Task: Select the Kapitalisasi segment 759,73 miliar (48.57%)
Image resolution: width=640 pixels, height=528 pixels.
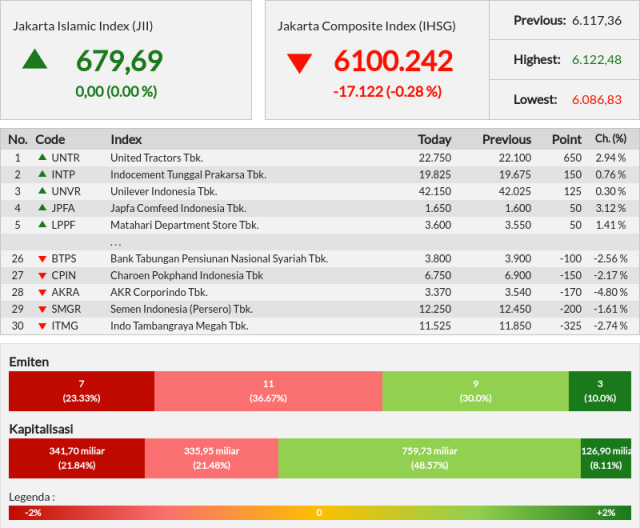Action: pyautogui.click(x=429, y=458)
